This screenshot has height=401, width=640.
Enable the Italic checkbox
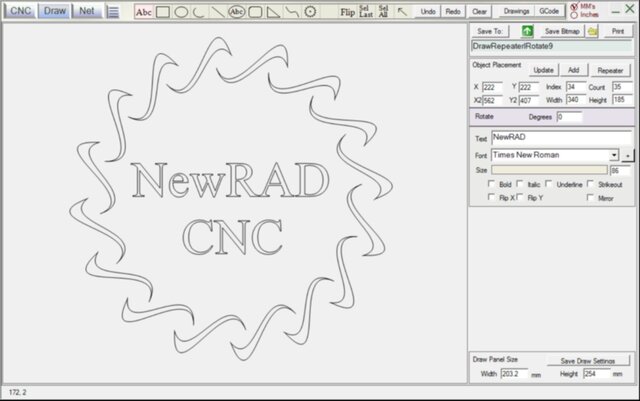tap(520, 184)
